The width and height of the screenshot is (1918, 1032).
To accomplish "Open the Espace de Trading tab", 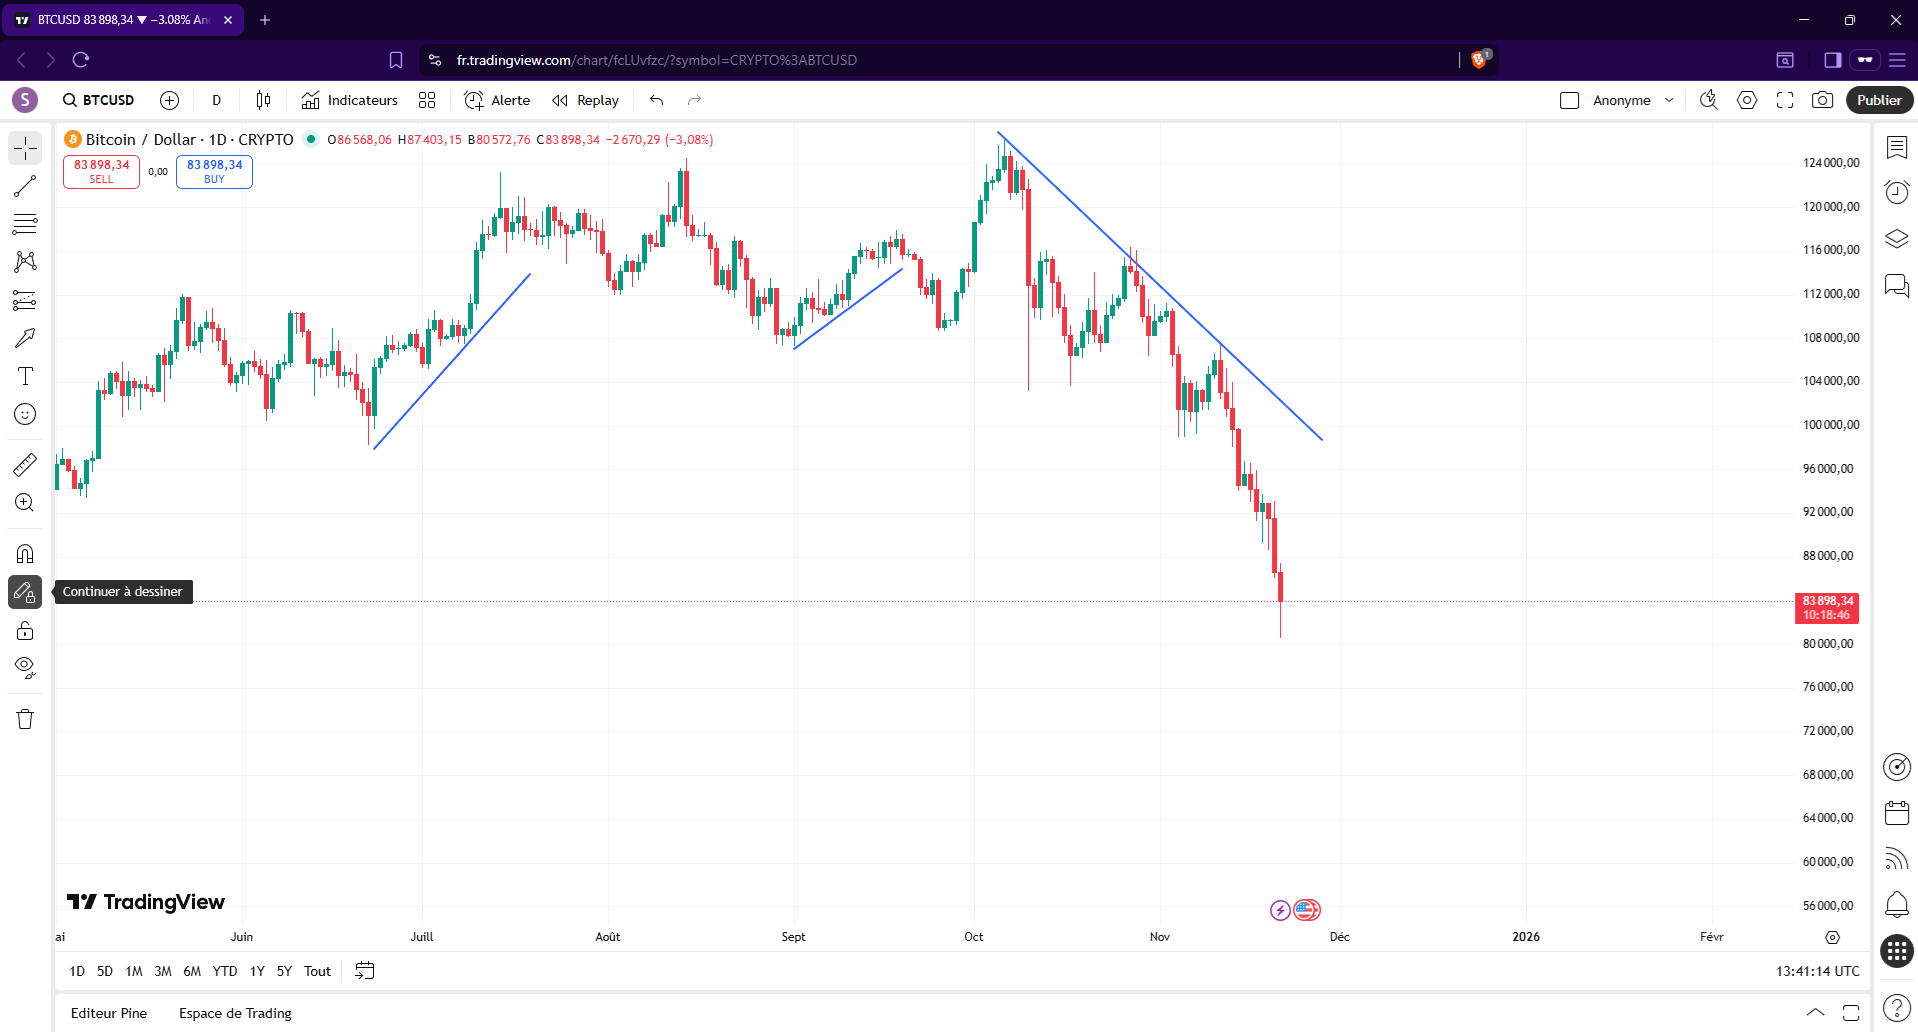I will 234,1013.
